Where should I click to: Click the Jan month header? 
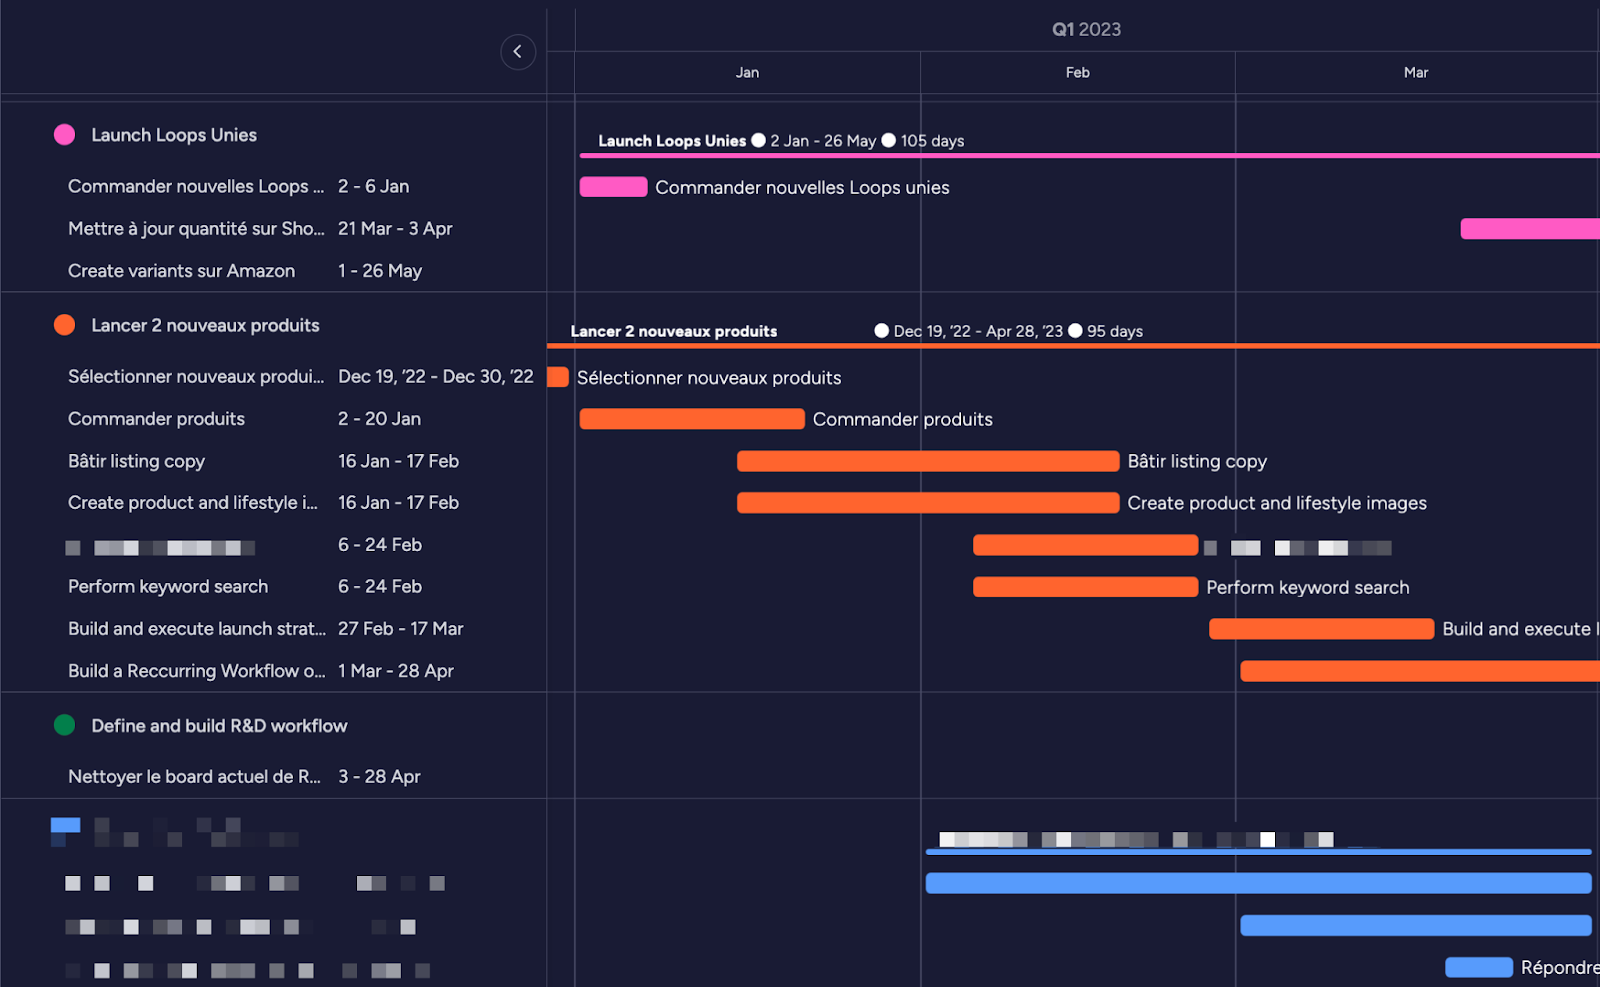point(747,73)
